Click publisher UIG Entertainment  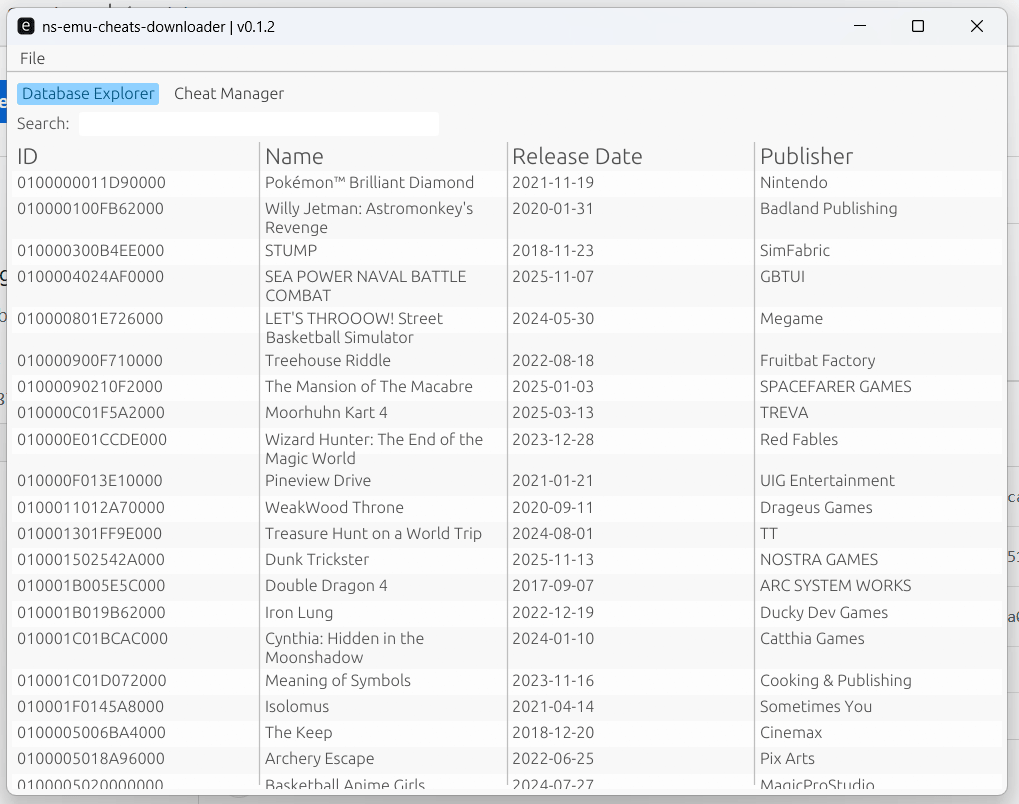coord(827,480)
